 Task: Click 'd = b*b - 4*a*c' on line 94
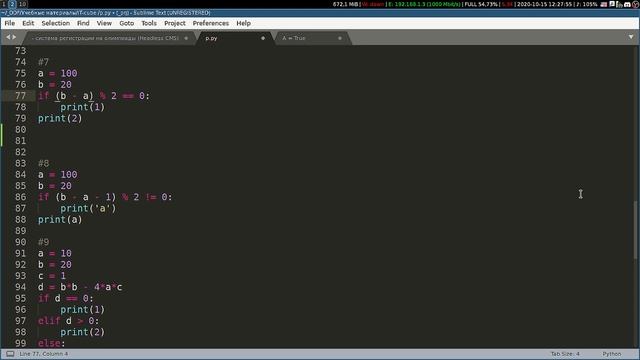(80, 287)
